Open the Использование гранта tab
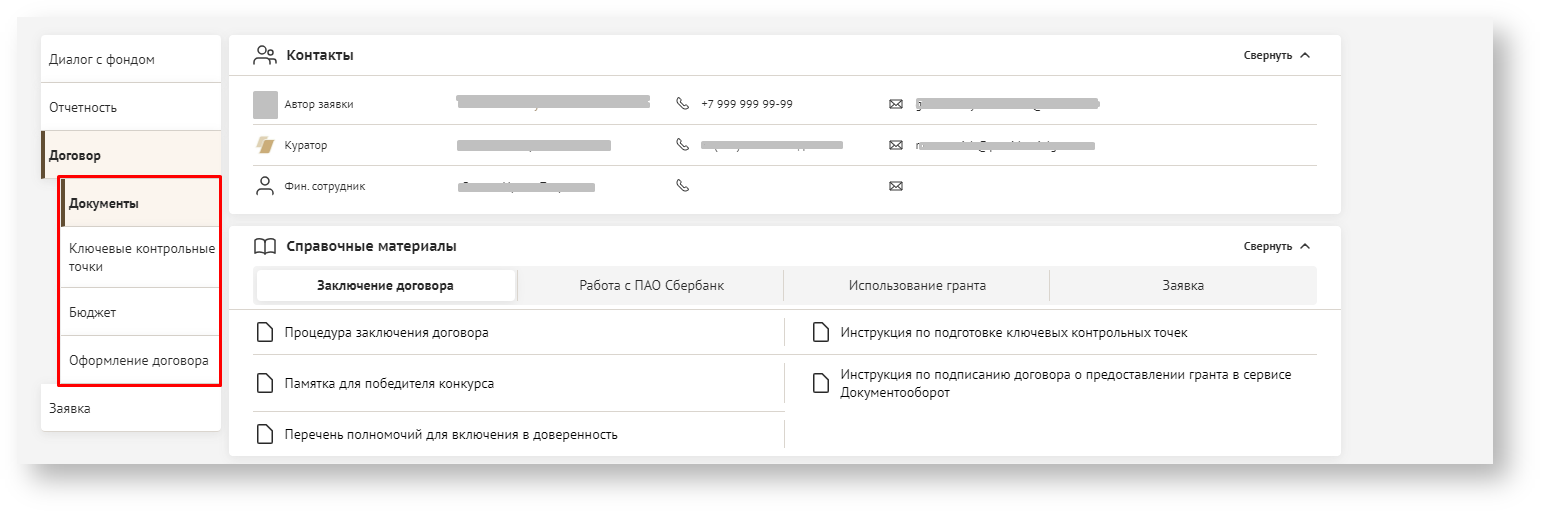 [x=917, y=286]
